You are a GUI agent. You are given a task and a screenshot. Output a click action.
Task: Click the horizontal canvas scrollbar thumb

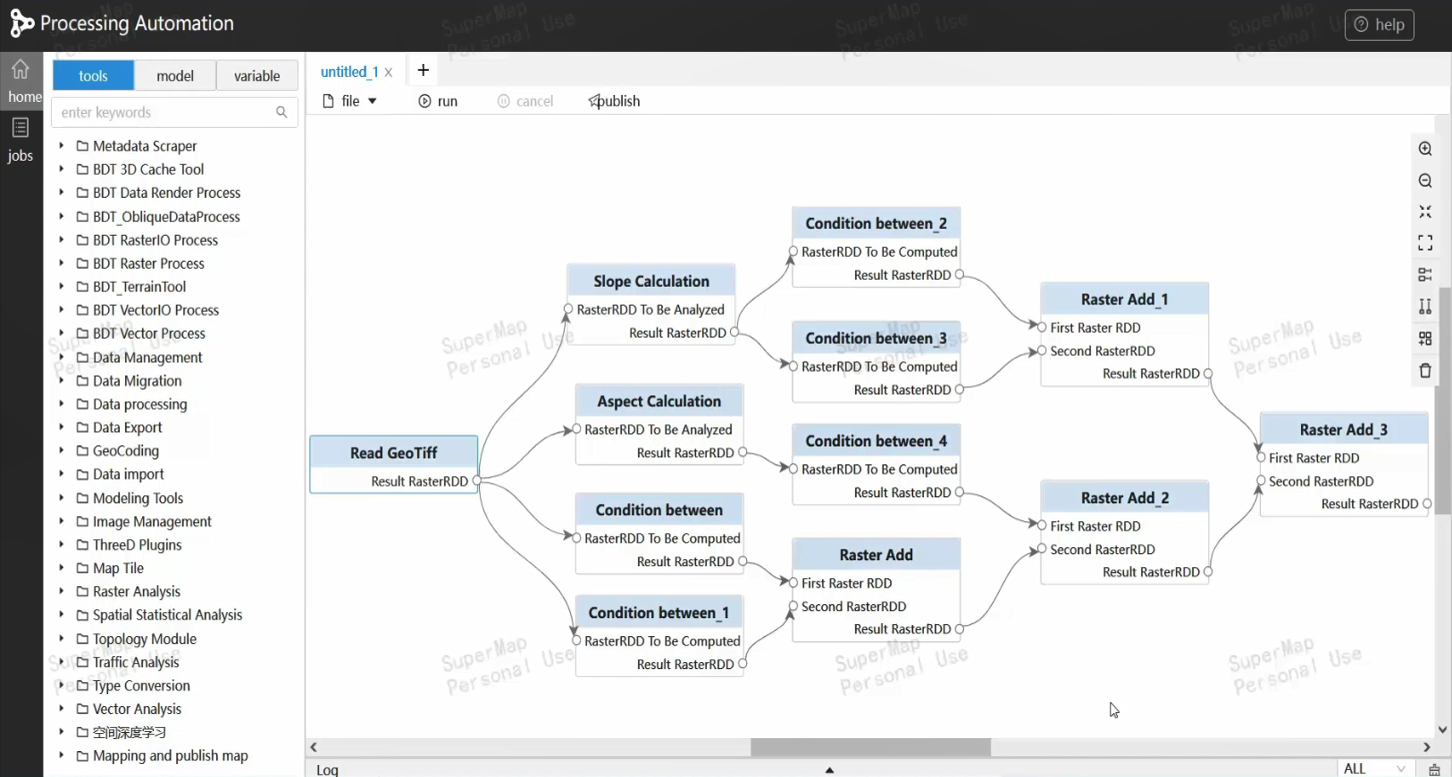click(x=871, y=747)
